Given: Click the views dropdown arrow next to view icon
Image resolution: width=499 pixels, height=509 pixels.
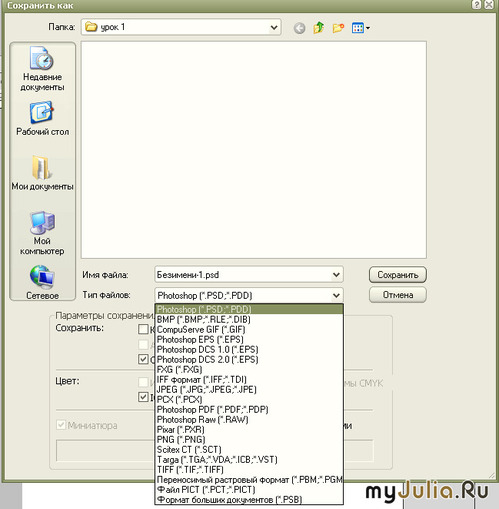Looking at the screenshot, I should click(x=368, y=28).
